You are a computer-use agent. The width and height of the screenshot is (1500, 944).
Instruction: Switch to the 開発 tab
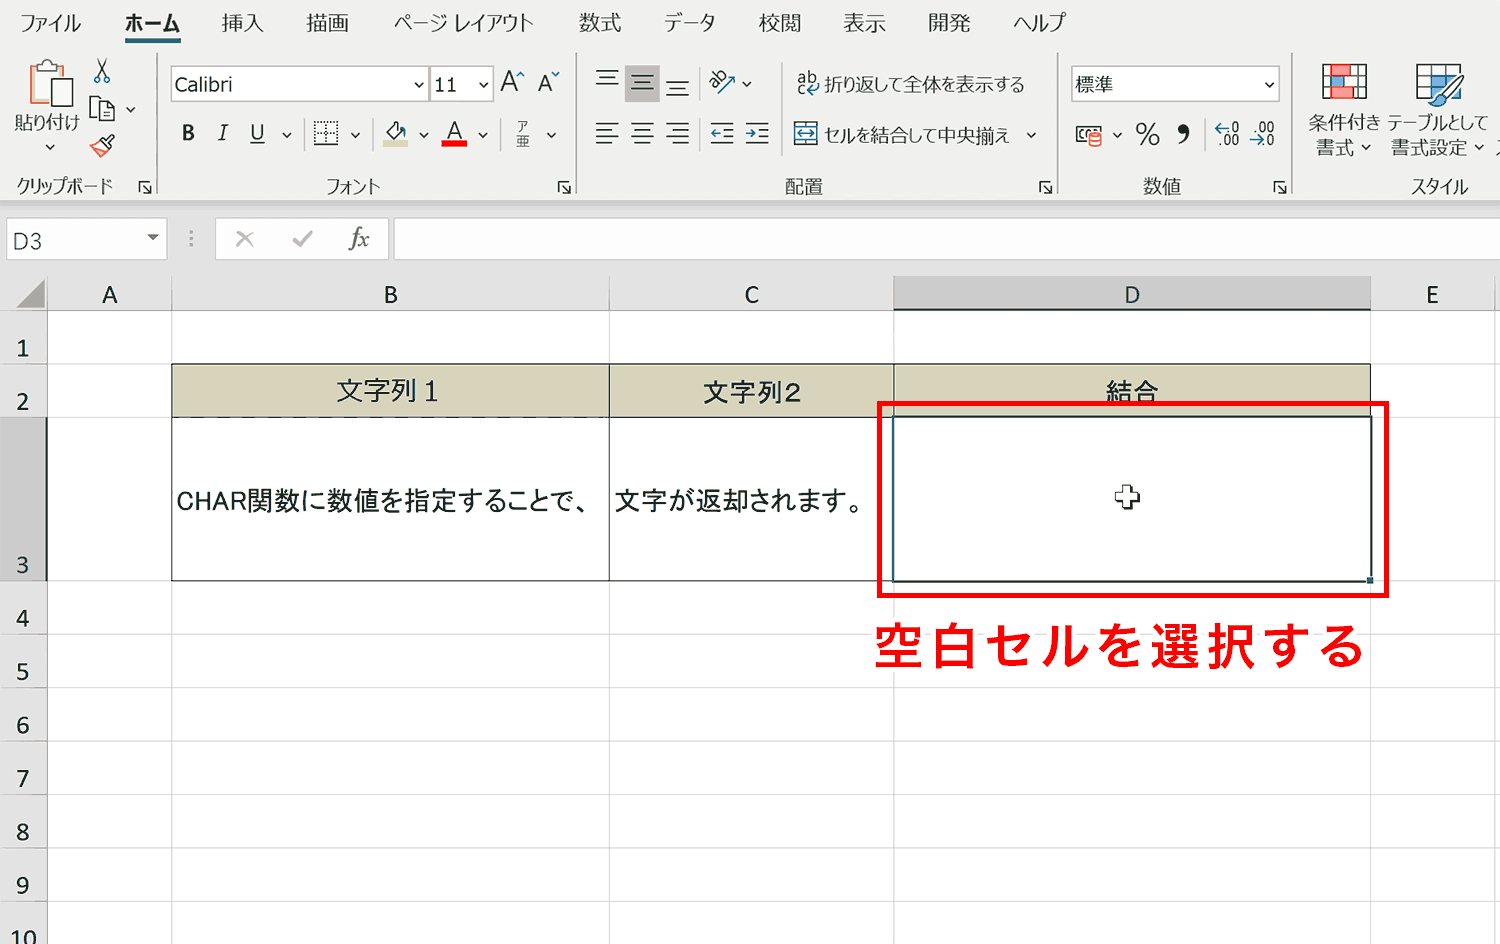pos(950,23)
